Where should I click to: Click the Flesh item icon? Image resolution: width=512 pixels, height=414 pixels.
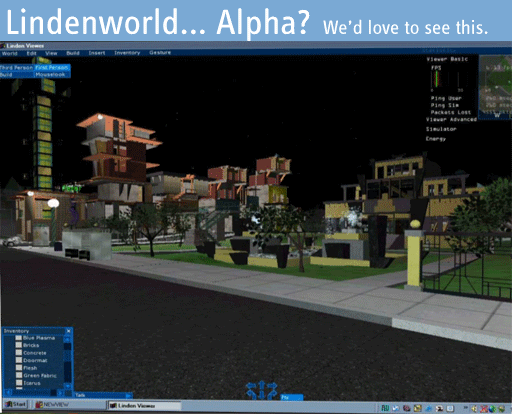point(19,368)
